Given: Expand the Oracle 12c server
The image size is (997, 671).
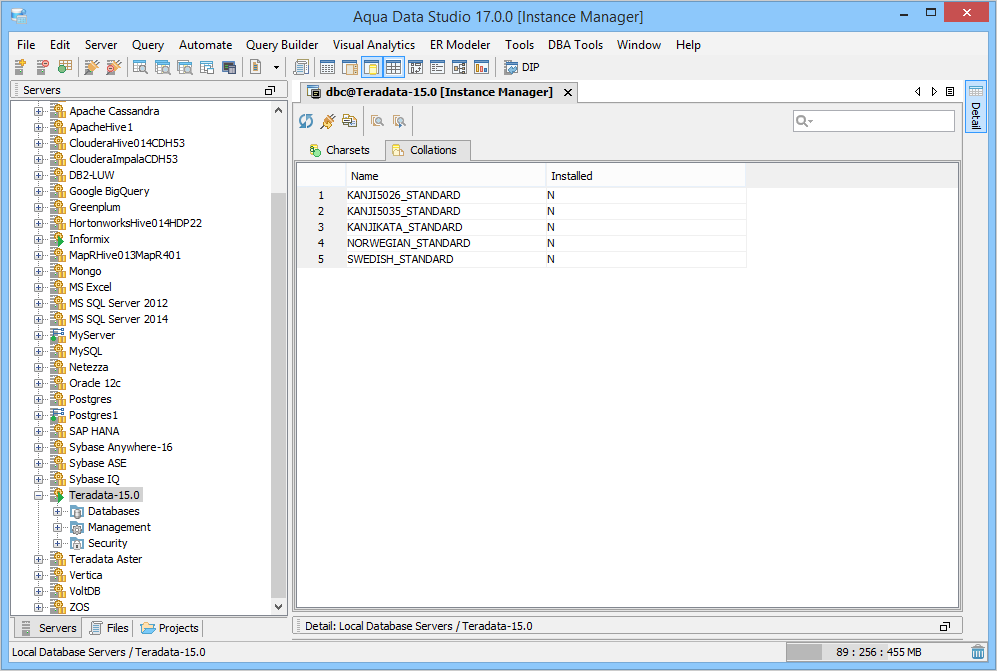Looking at the screenshot, I should (39, 384).
